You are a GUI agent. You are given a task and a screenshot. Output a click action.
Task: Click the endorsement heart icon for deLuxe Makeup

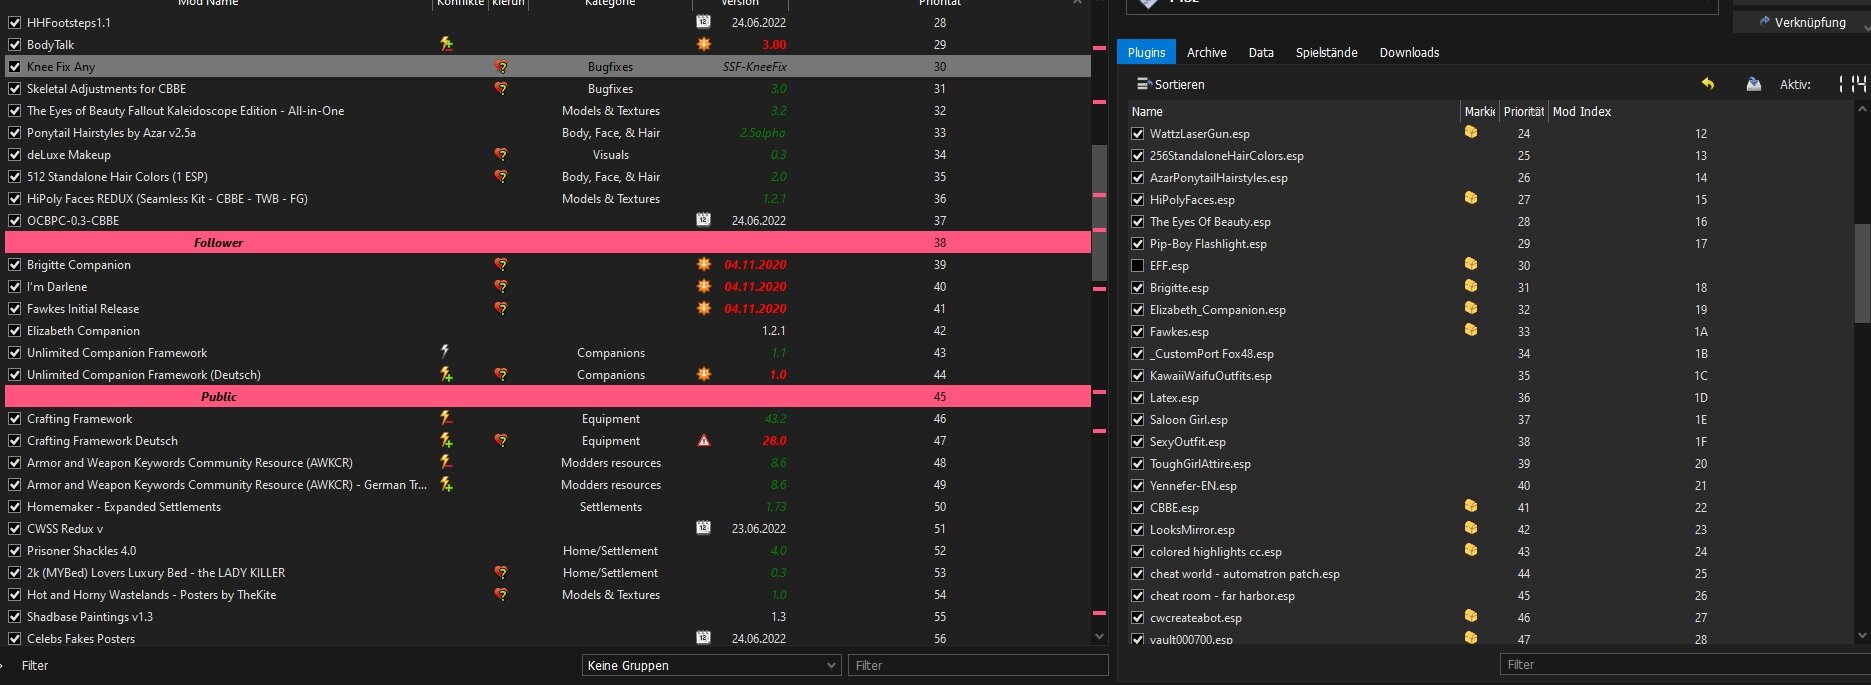pyautogui.click(x=501, y=155)
